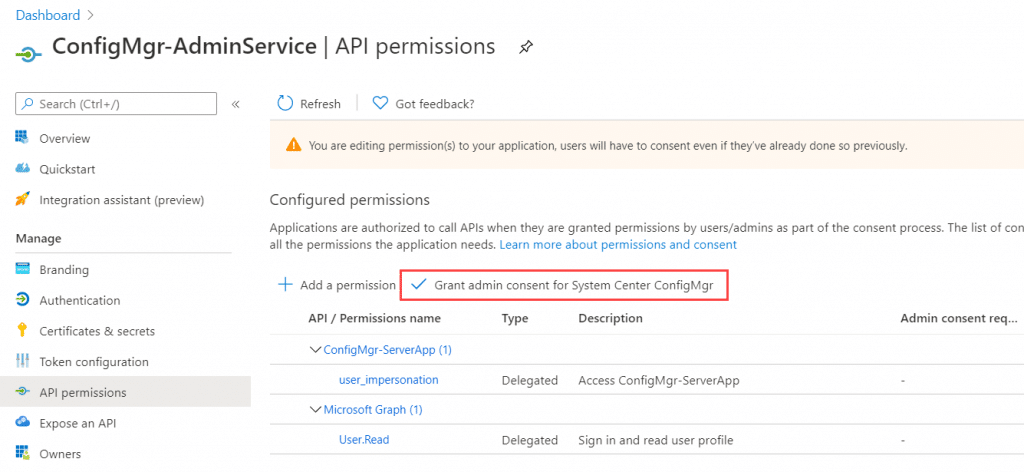Click Got feedback? text

(x=435, y=104)
